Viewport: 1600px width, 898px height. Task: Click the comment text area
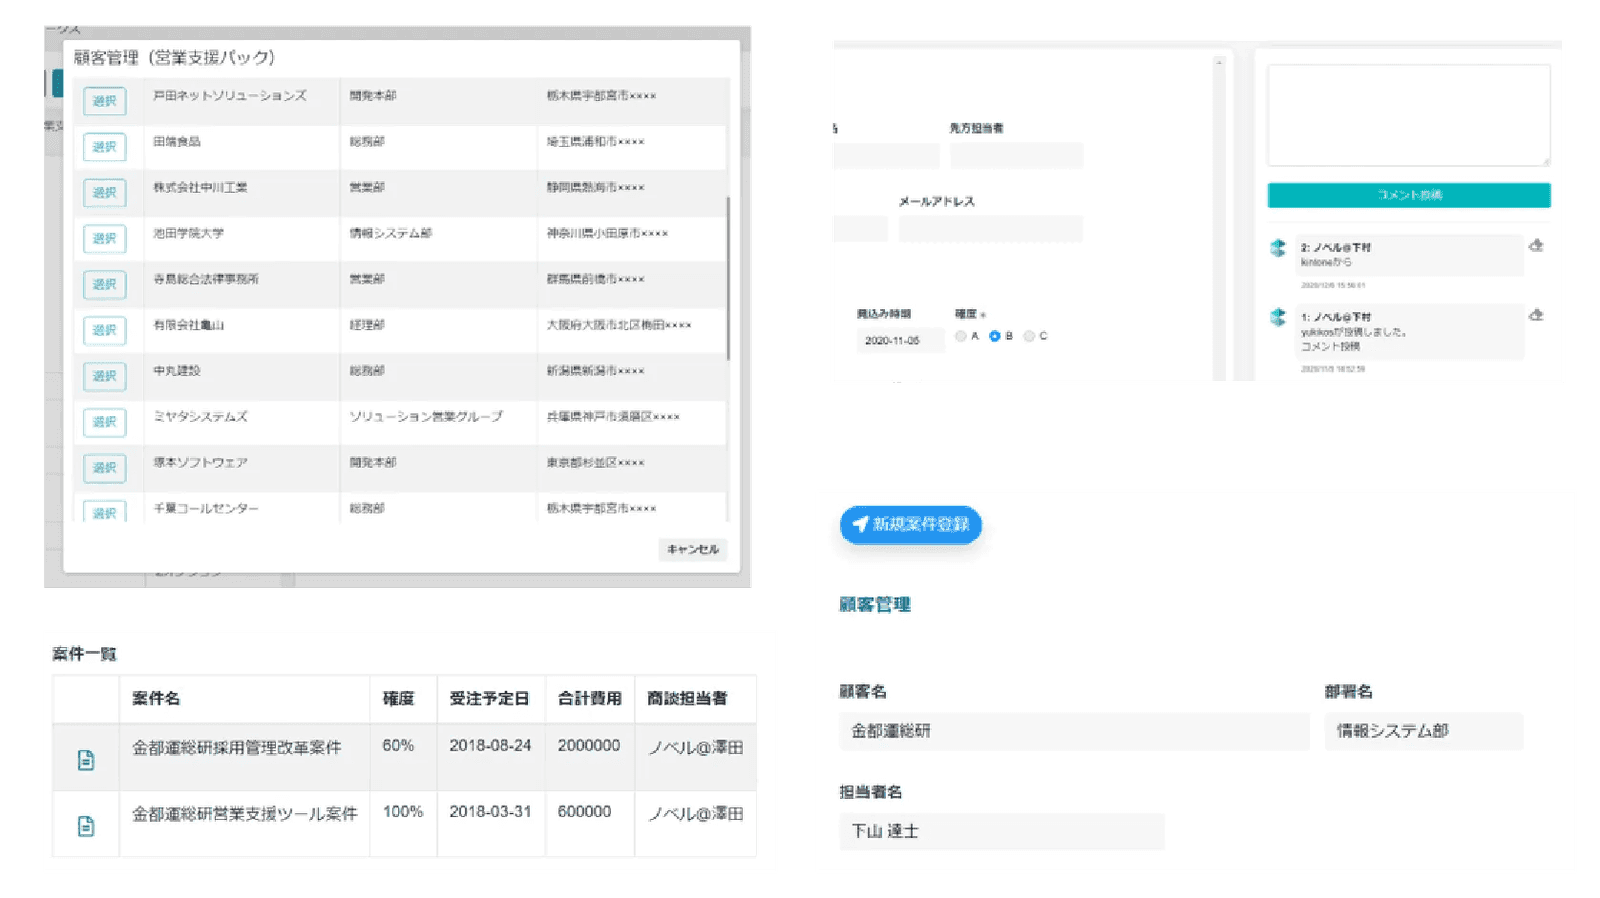(x=1408, y=115)
